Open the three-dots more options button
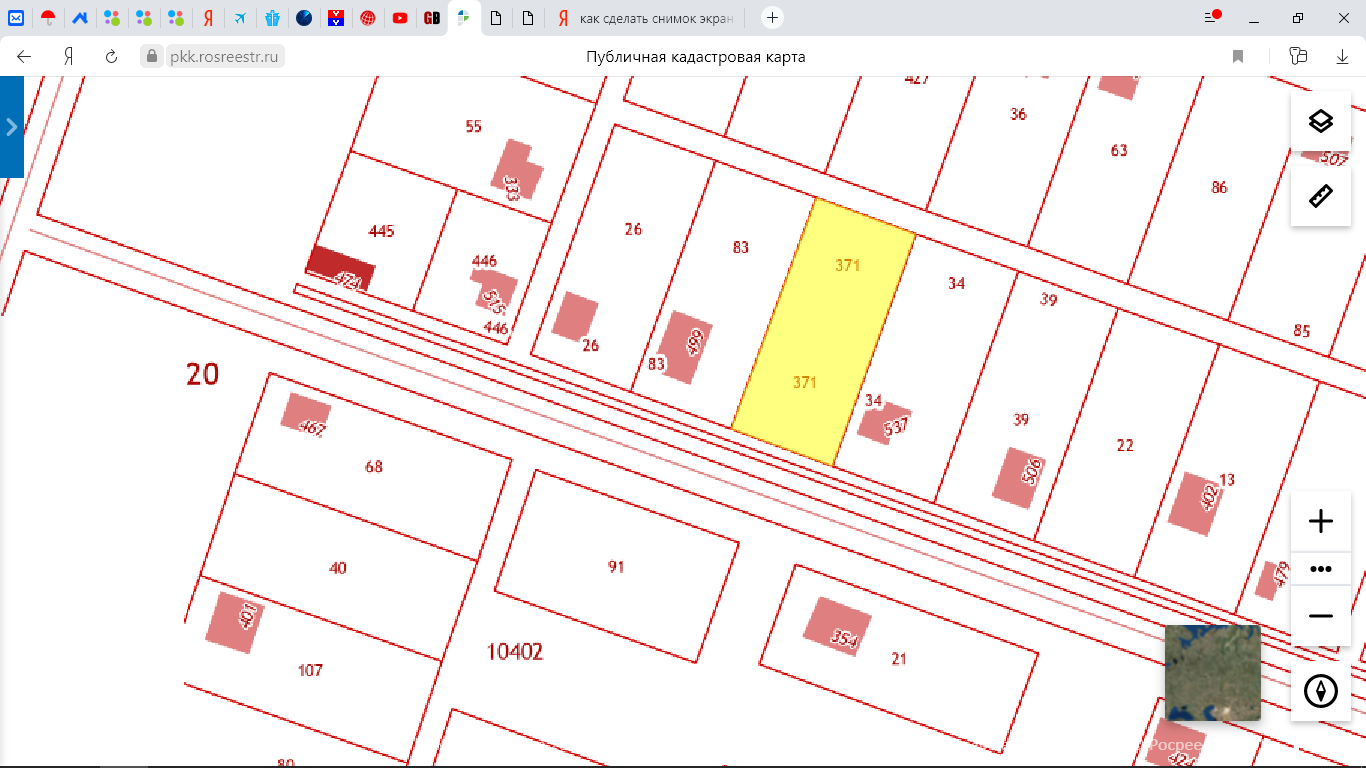 tap(1320, 569)
